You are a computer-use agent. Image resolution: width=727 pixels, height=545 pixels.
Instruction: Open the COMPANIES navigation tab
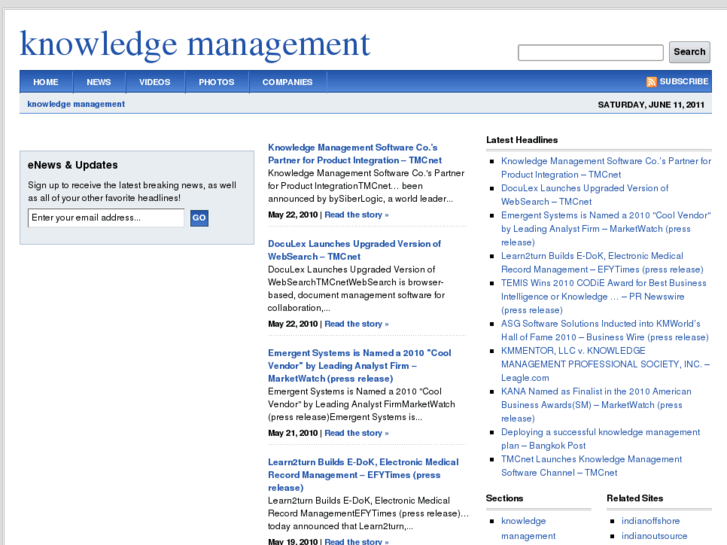coord(287,82)
